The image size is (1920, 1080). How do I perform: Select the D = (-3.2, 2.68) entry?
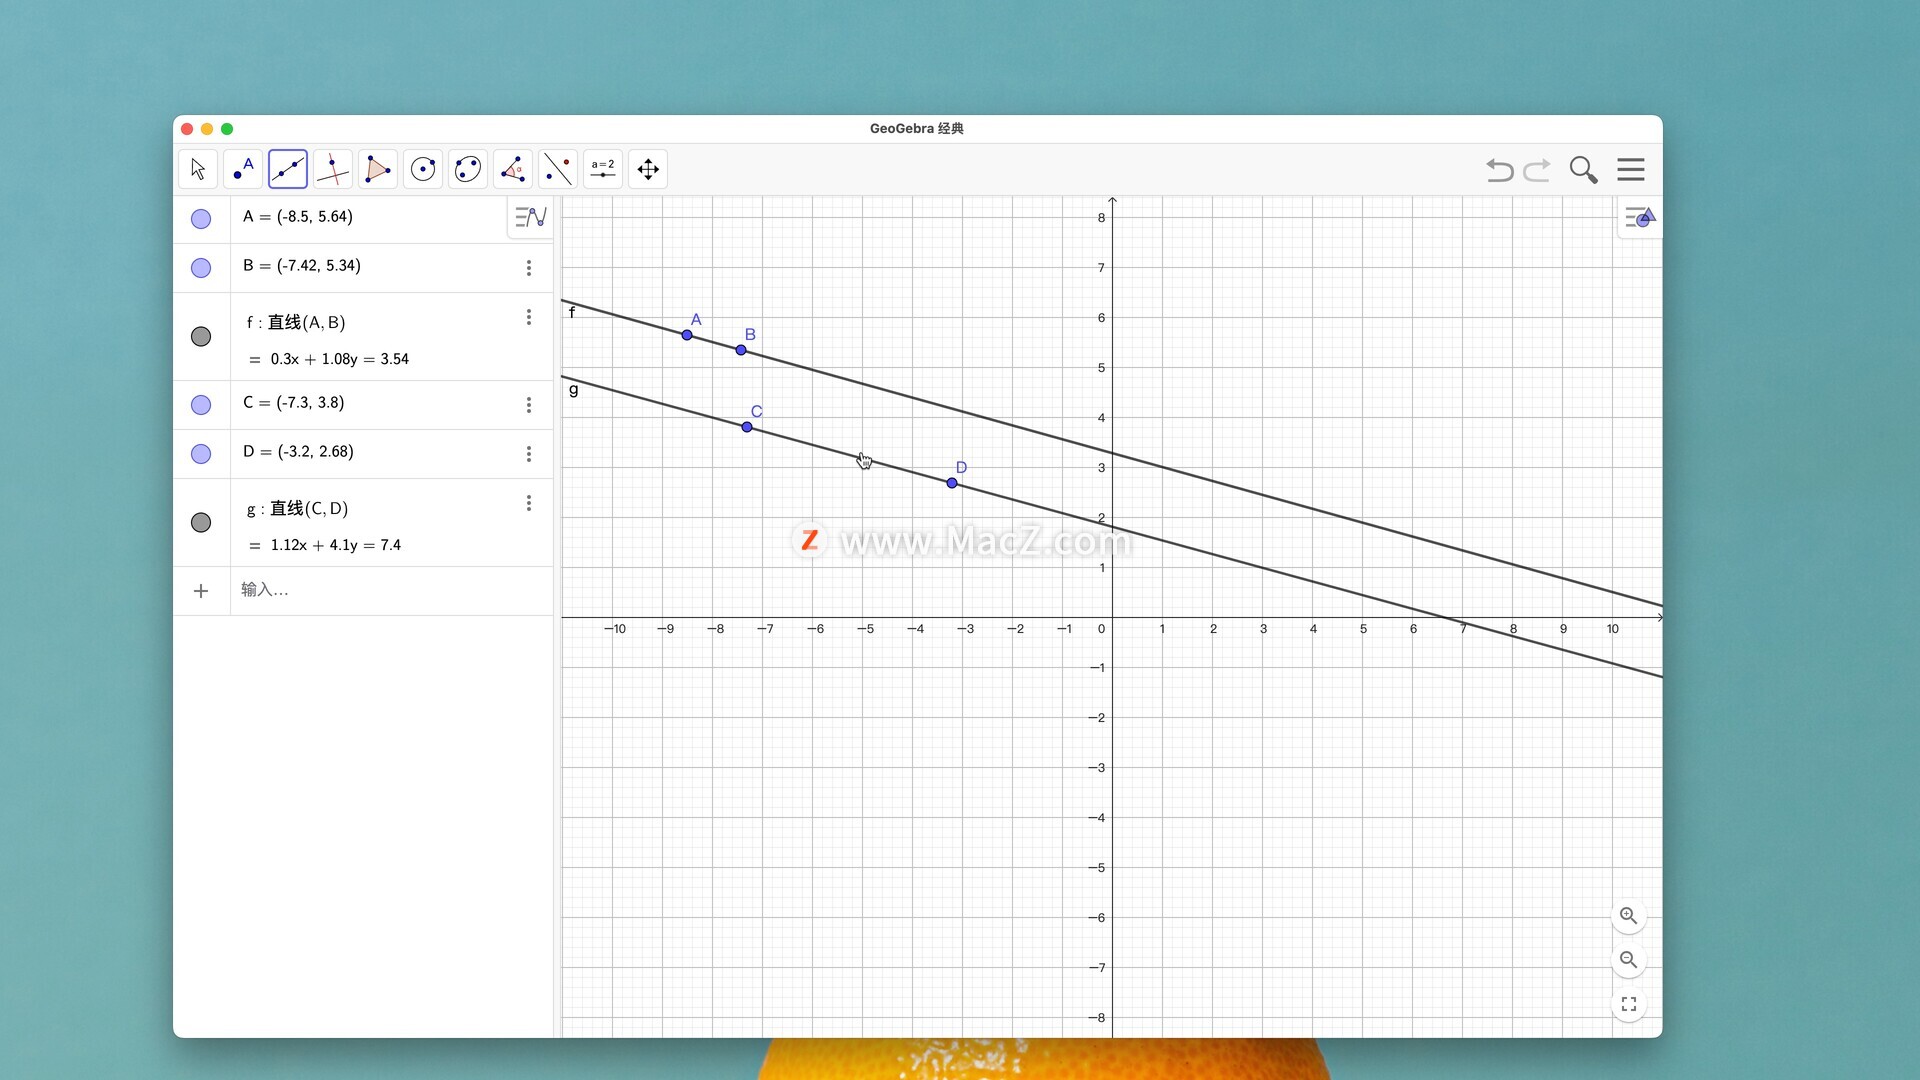[298, 452]
